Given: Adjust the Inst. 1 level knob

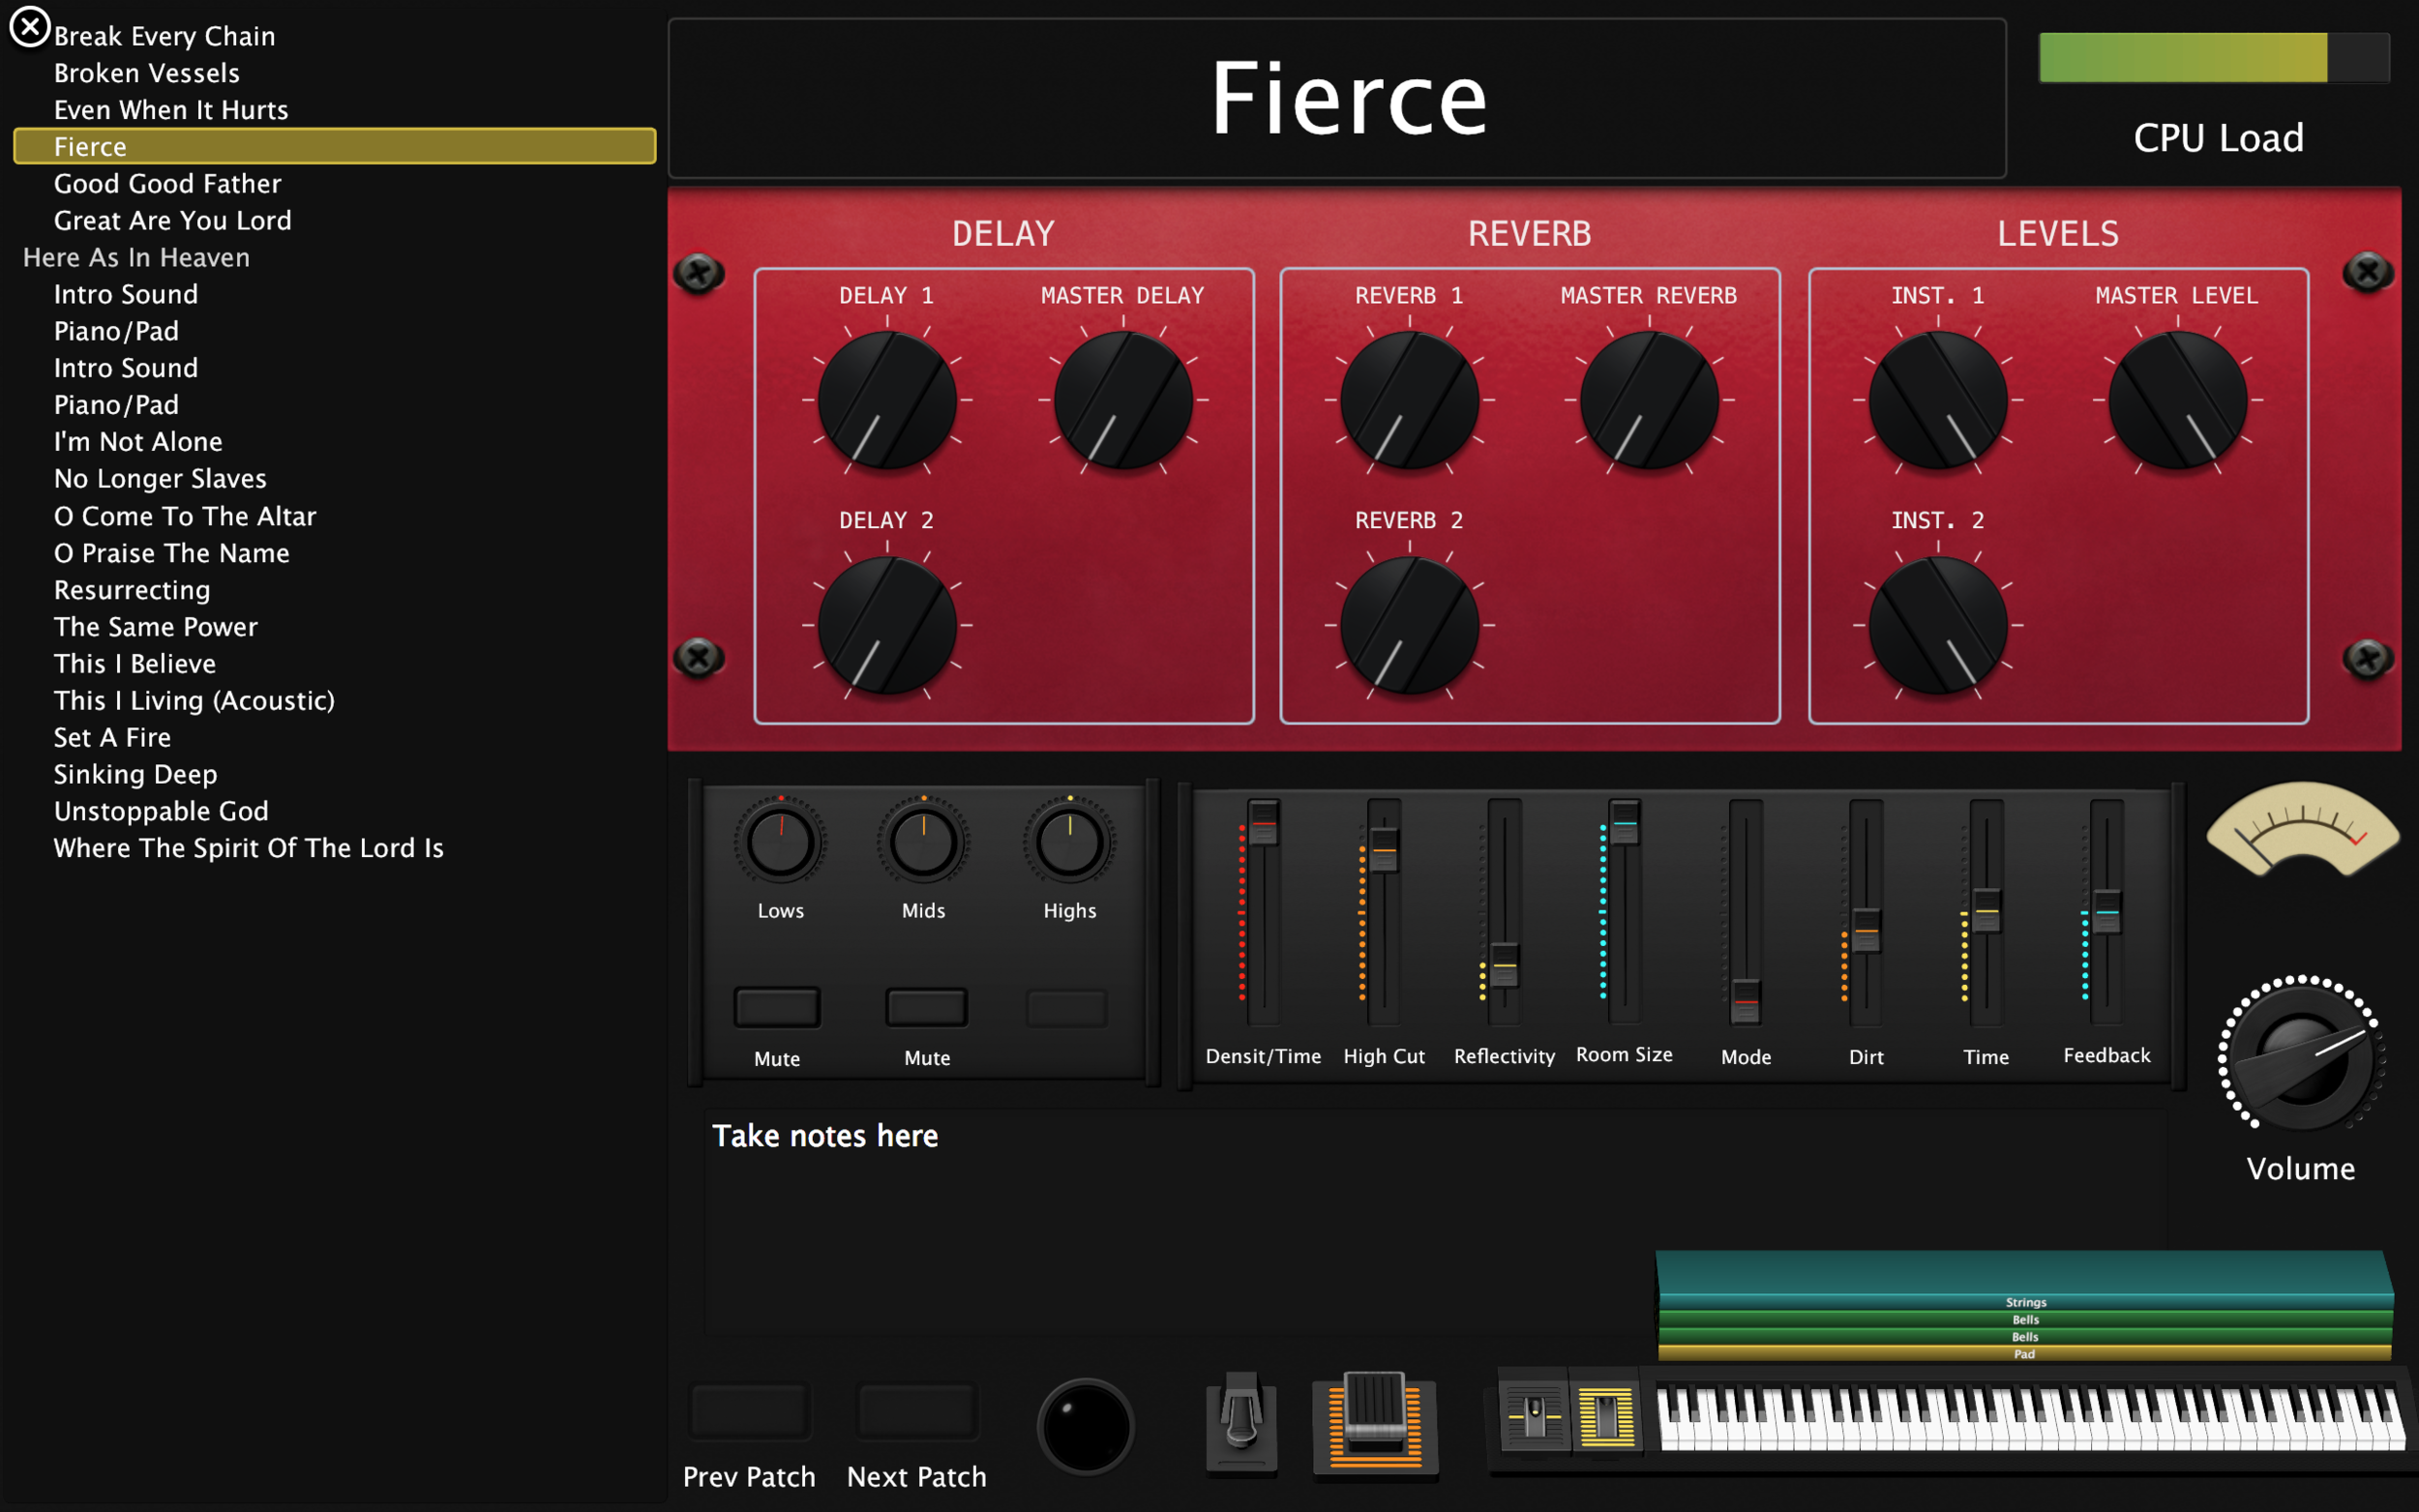Looking at the screenshot, I should click(1938, 400).
